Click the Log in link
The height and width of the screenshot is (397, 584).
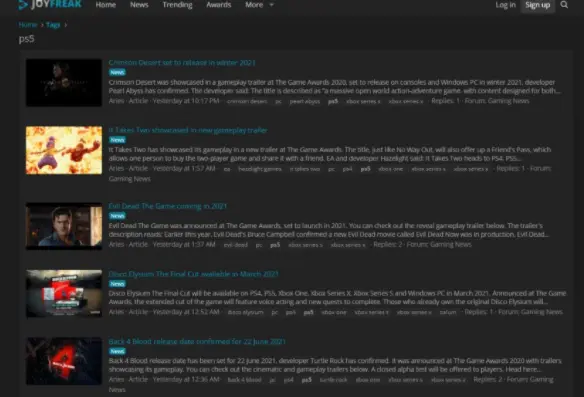click(x=505, y=5)
